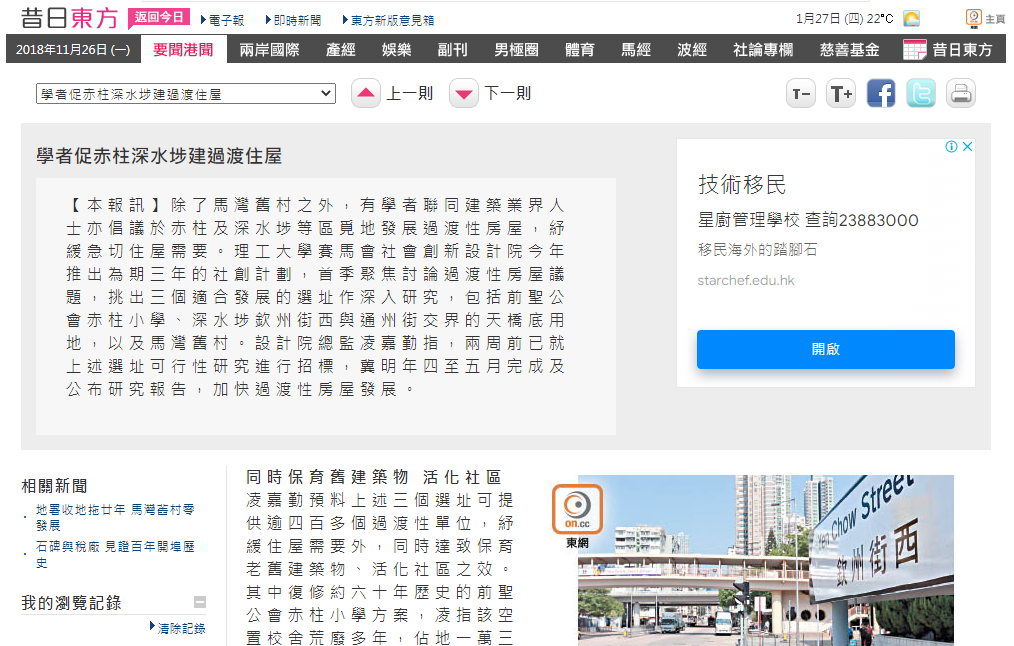Screen dimensions: 1014x646
Task: Increase the article font size (T+)
Action: [x=841, y=94]
